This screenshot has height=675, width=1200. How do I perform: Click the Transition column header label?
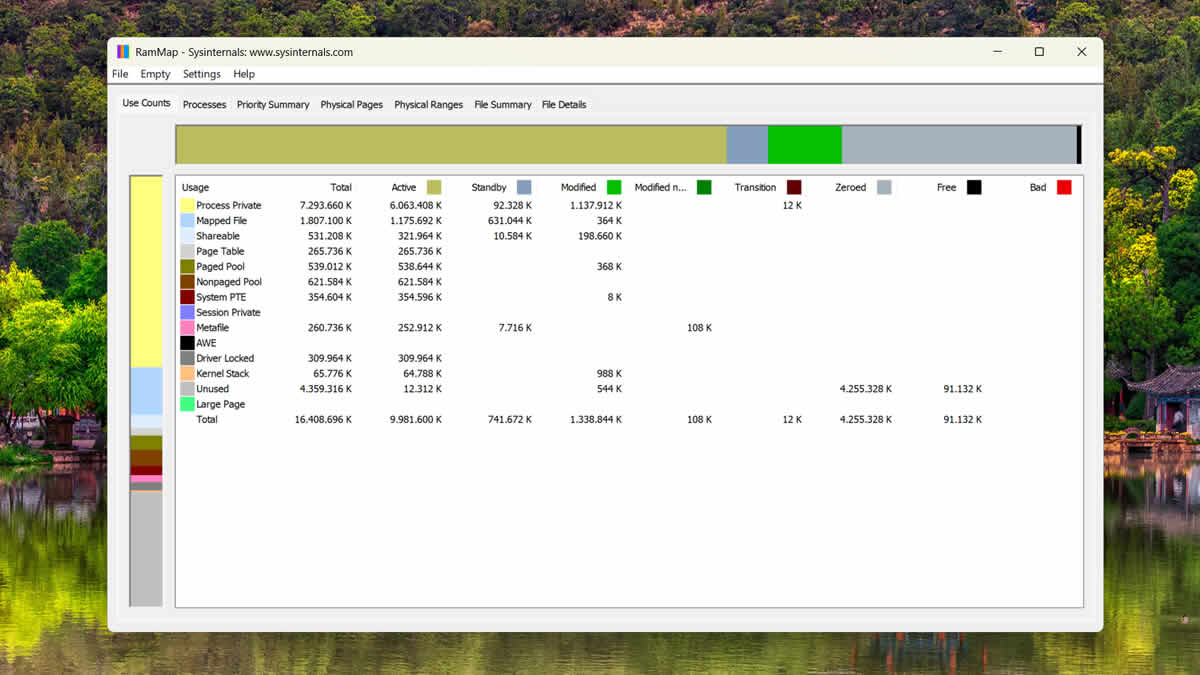pos(755,187)
